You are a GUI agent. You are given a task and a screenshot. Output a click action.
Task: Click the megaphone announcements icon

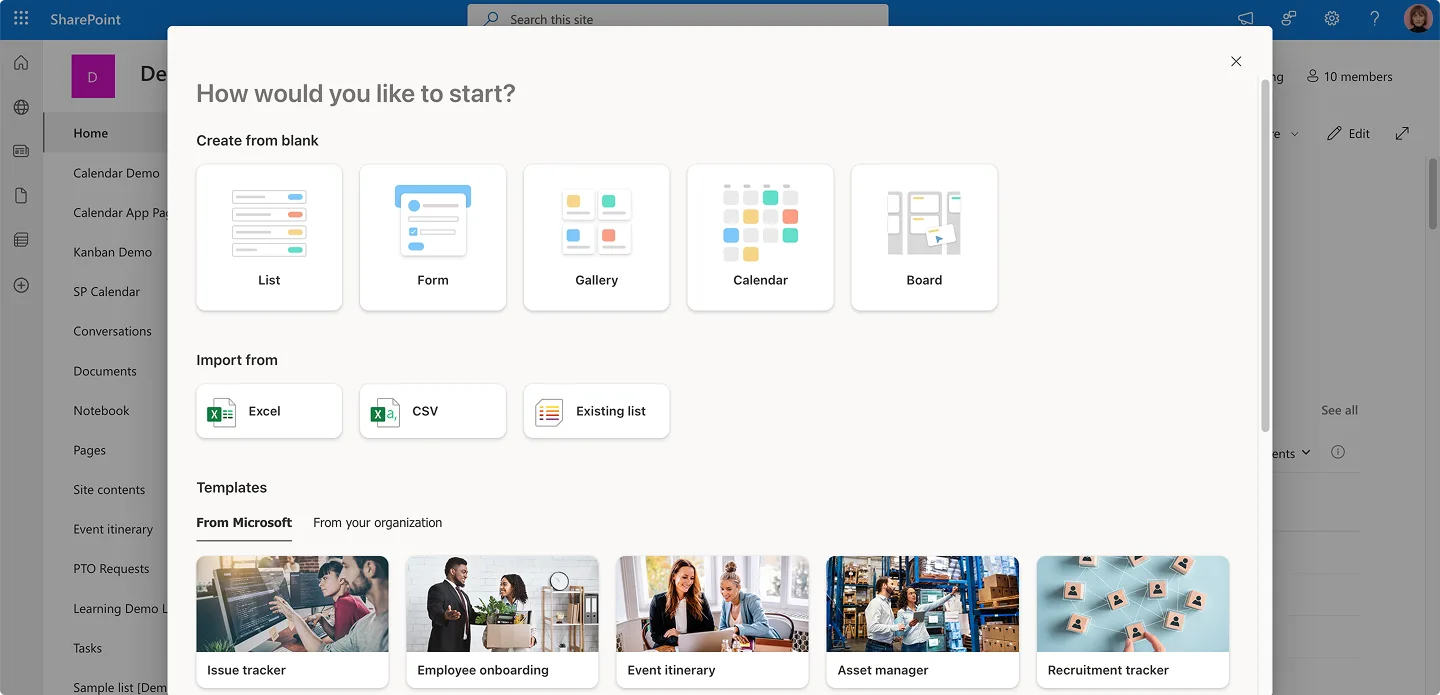click(x=1244, y=18)
